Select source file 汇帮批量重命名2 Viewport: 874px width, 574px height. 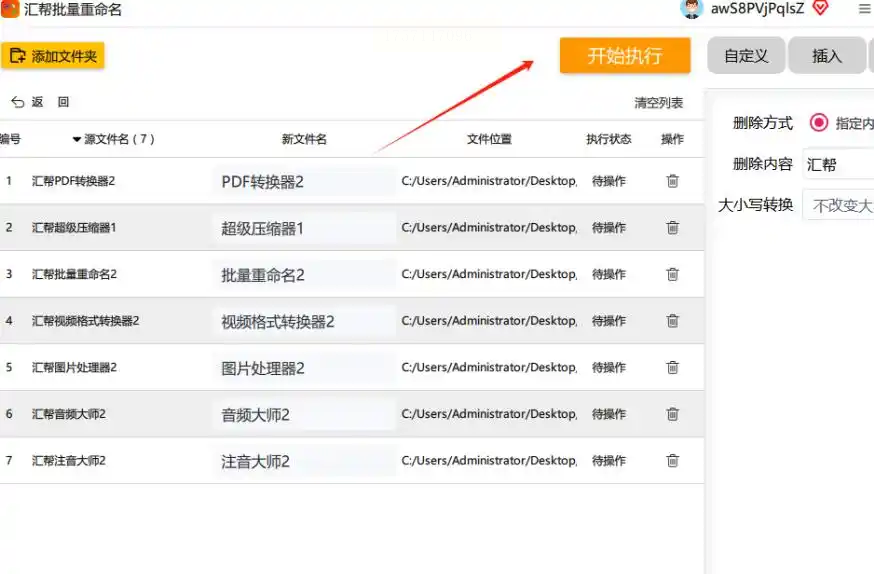75,274
